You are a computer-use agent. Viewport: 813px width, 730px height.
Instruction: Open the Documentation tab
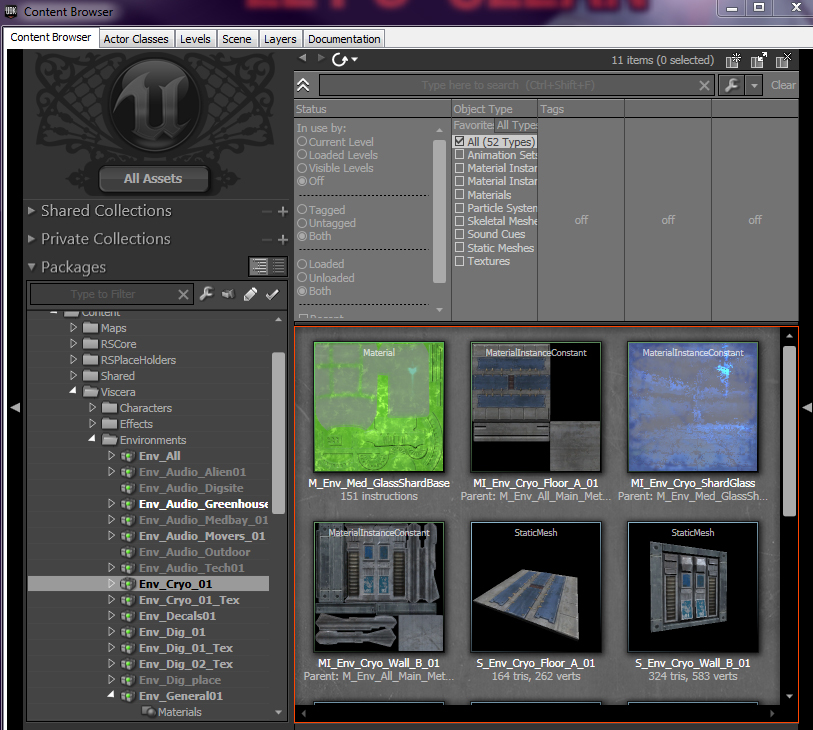click(344, 39)
